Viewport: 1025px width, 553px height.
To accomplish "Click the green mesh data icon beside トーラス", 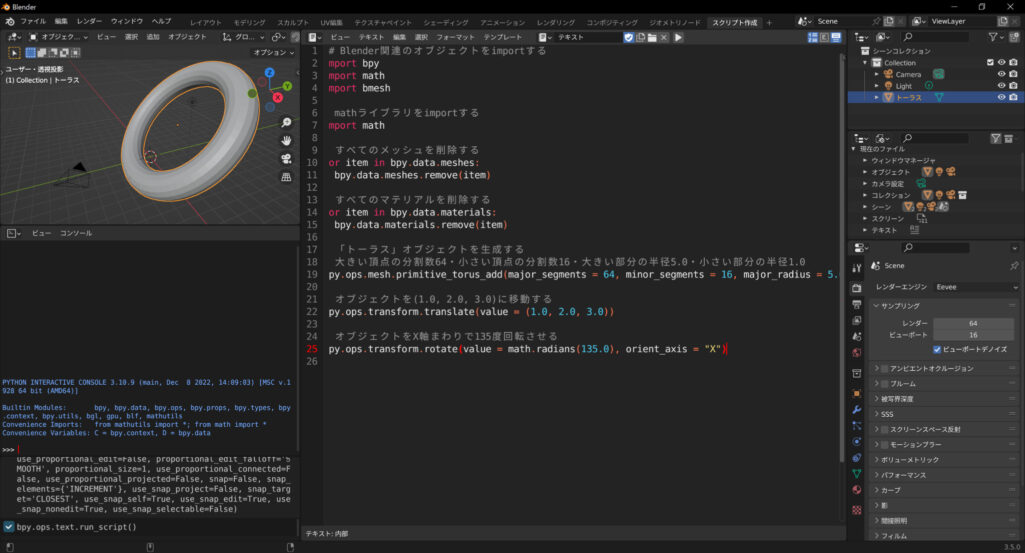I will pos(939,97).
